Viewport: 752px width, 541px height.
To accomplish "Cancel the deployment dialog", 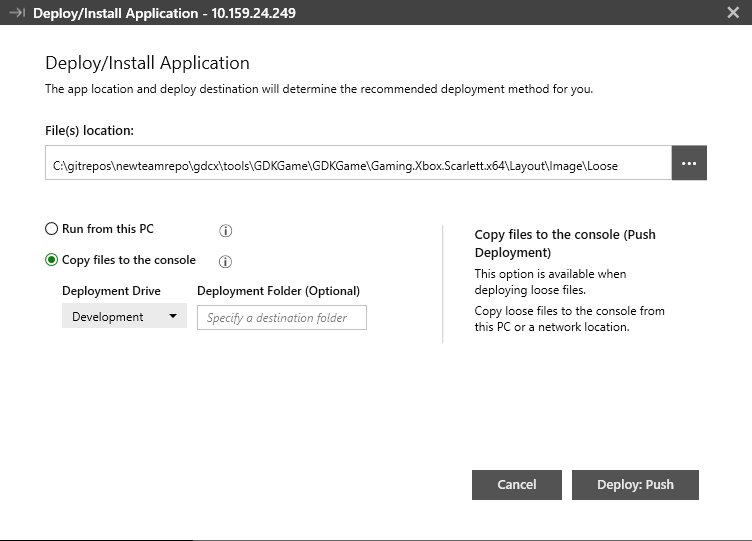I will (x=517, y=484).
